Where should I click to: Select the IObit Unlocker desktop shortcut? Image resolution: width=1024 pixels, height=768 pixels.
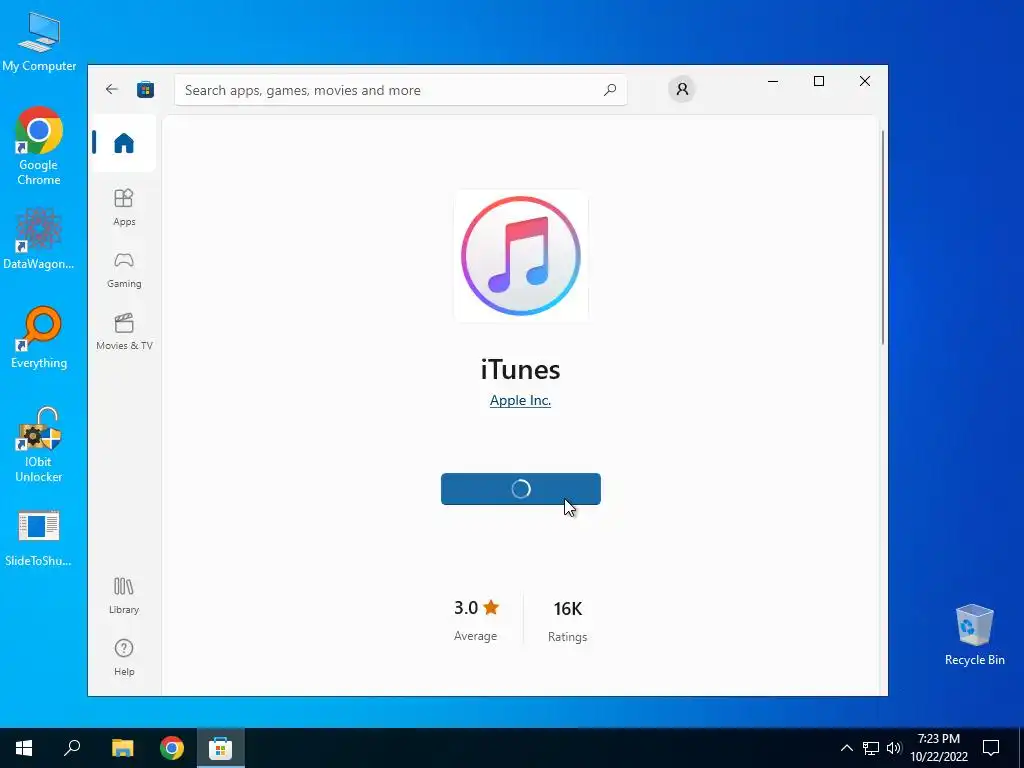(39, 445)
